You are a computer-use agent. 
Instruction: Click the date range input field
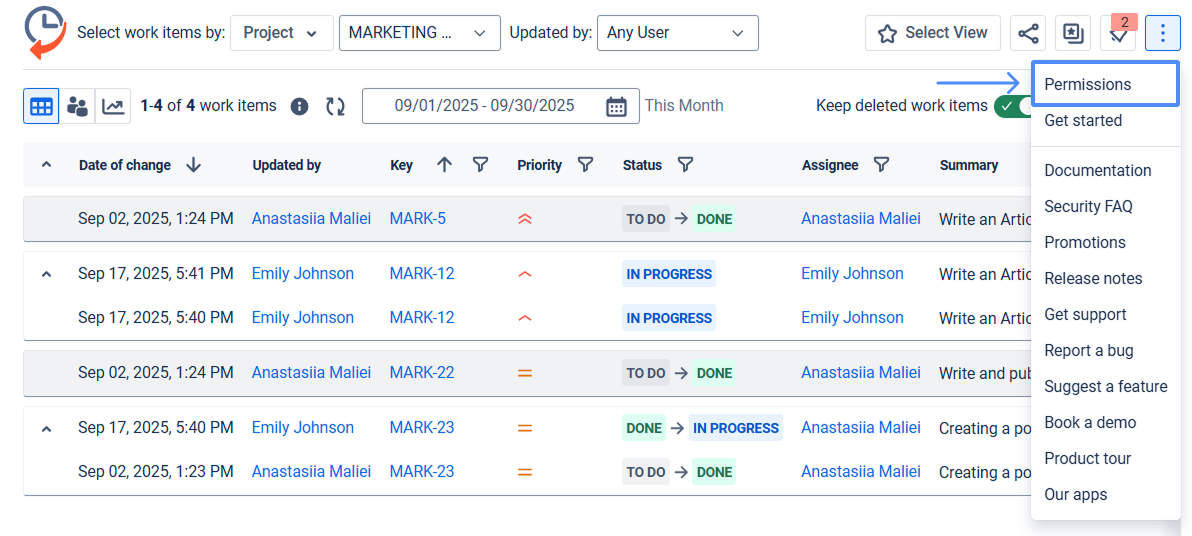point(484,106)
